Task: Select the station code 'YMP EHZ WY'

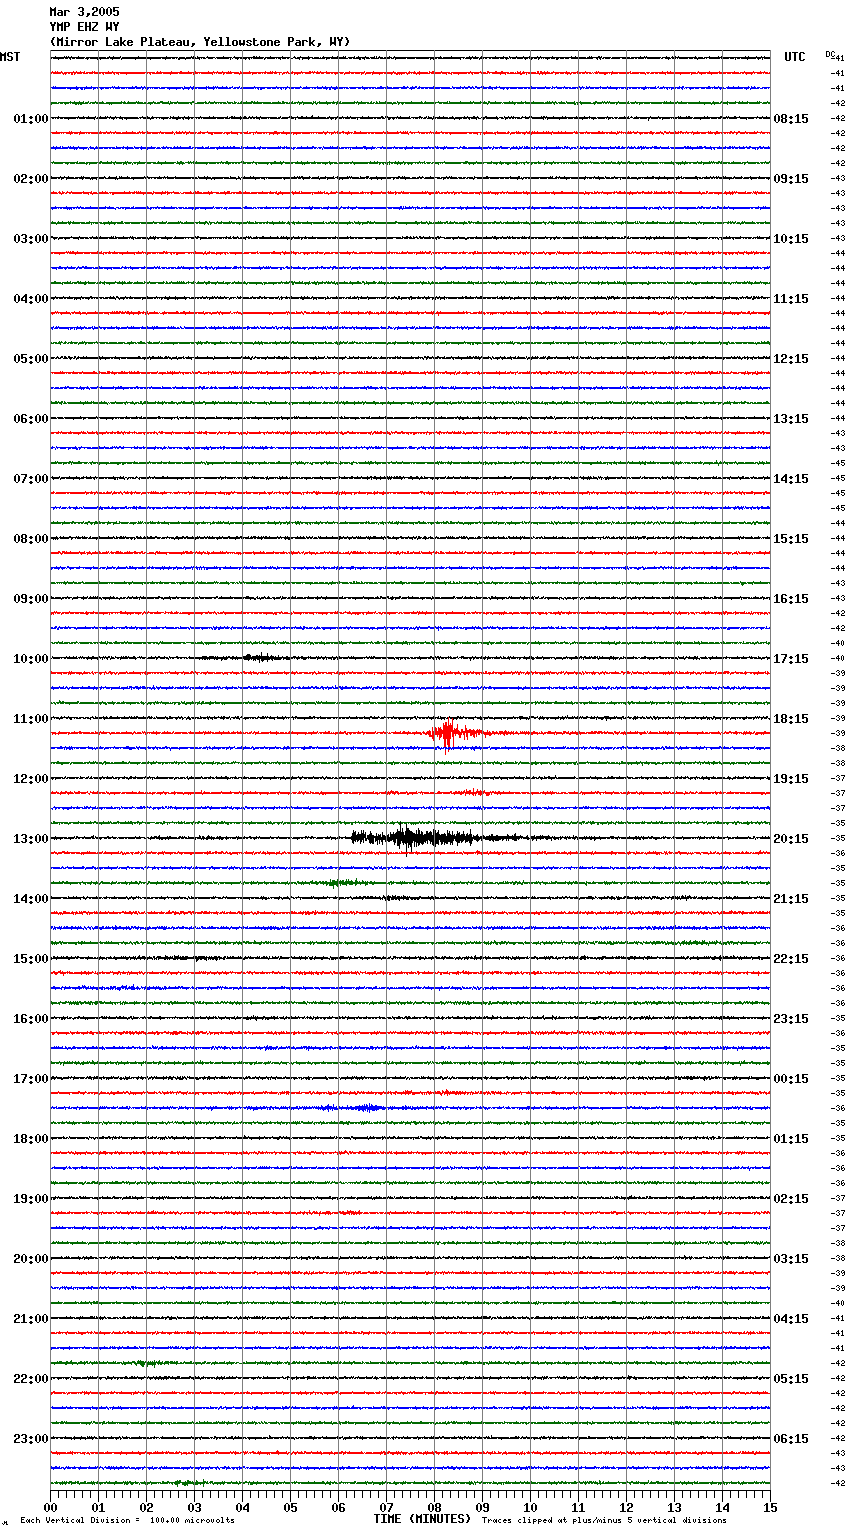Action: click(84, 27)
